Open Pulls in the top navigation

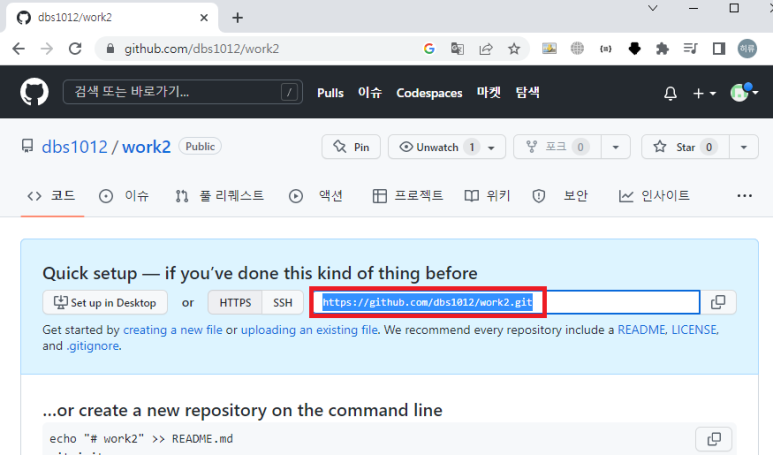pos(330,93)
